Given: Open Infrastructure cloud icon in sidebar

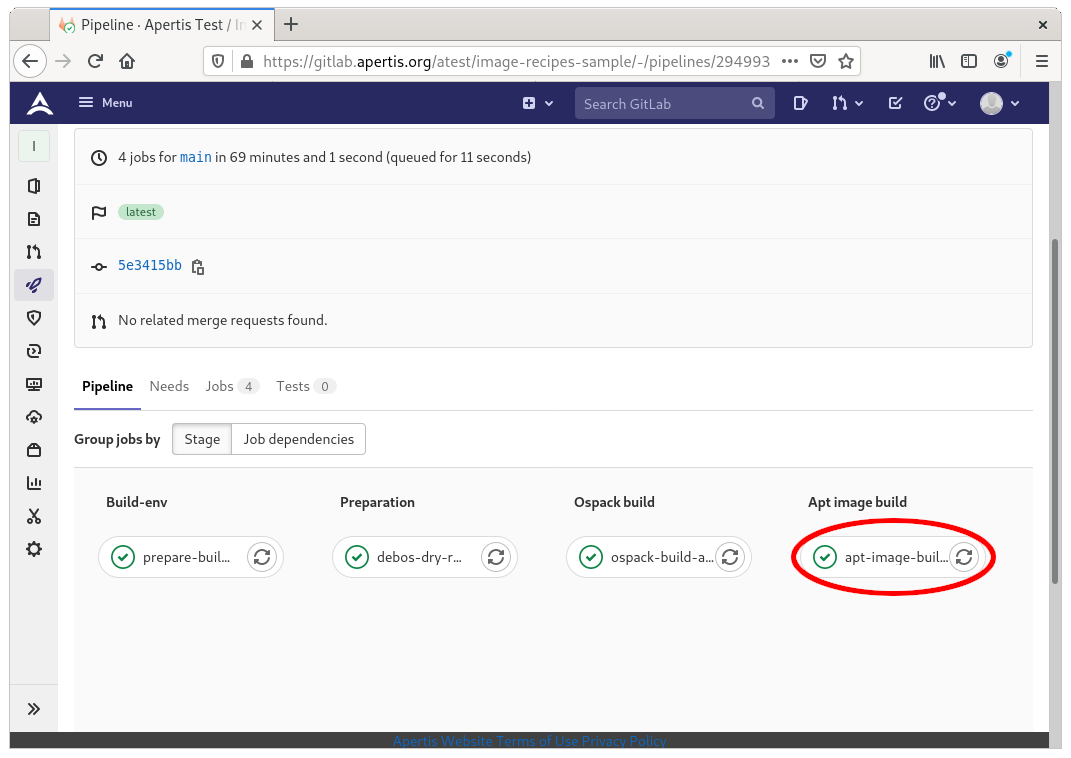Looking at the screenshot, I should click(x=33, y=417).
